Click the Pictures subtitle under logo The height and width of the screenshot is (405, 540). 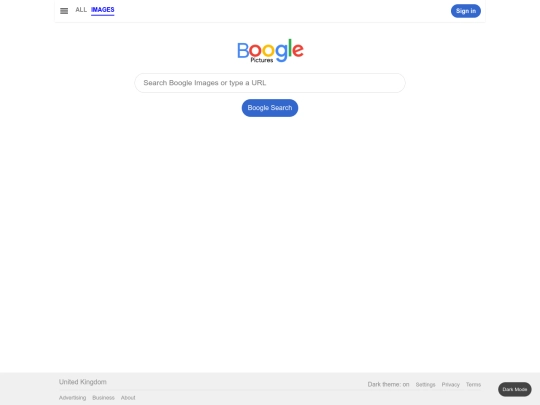click(x=262, y=60)
